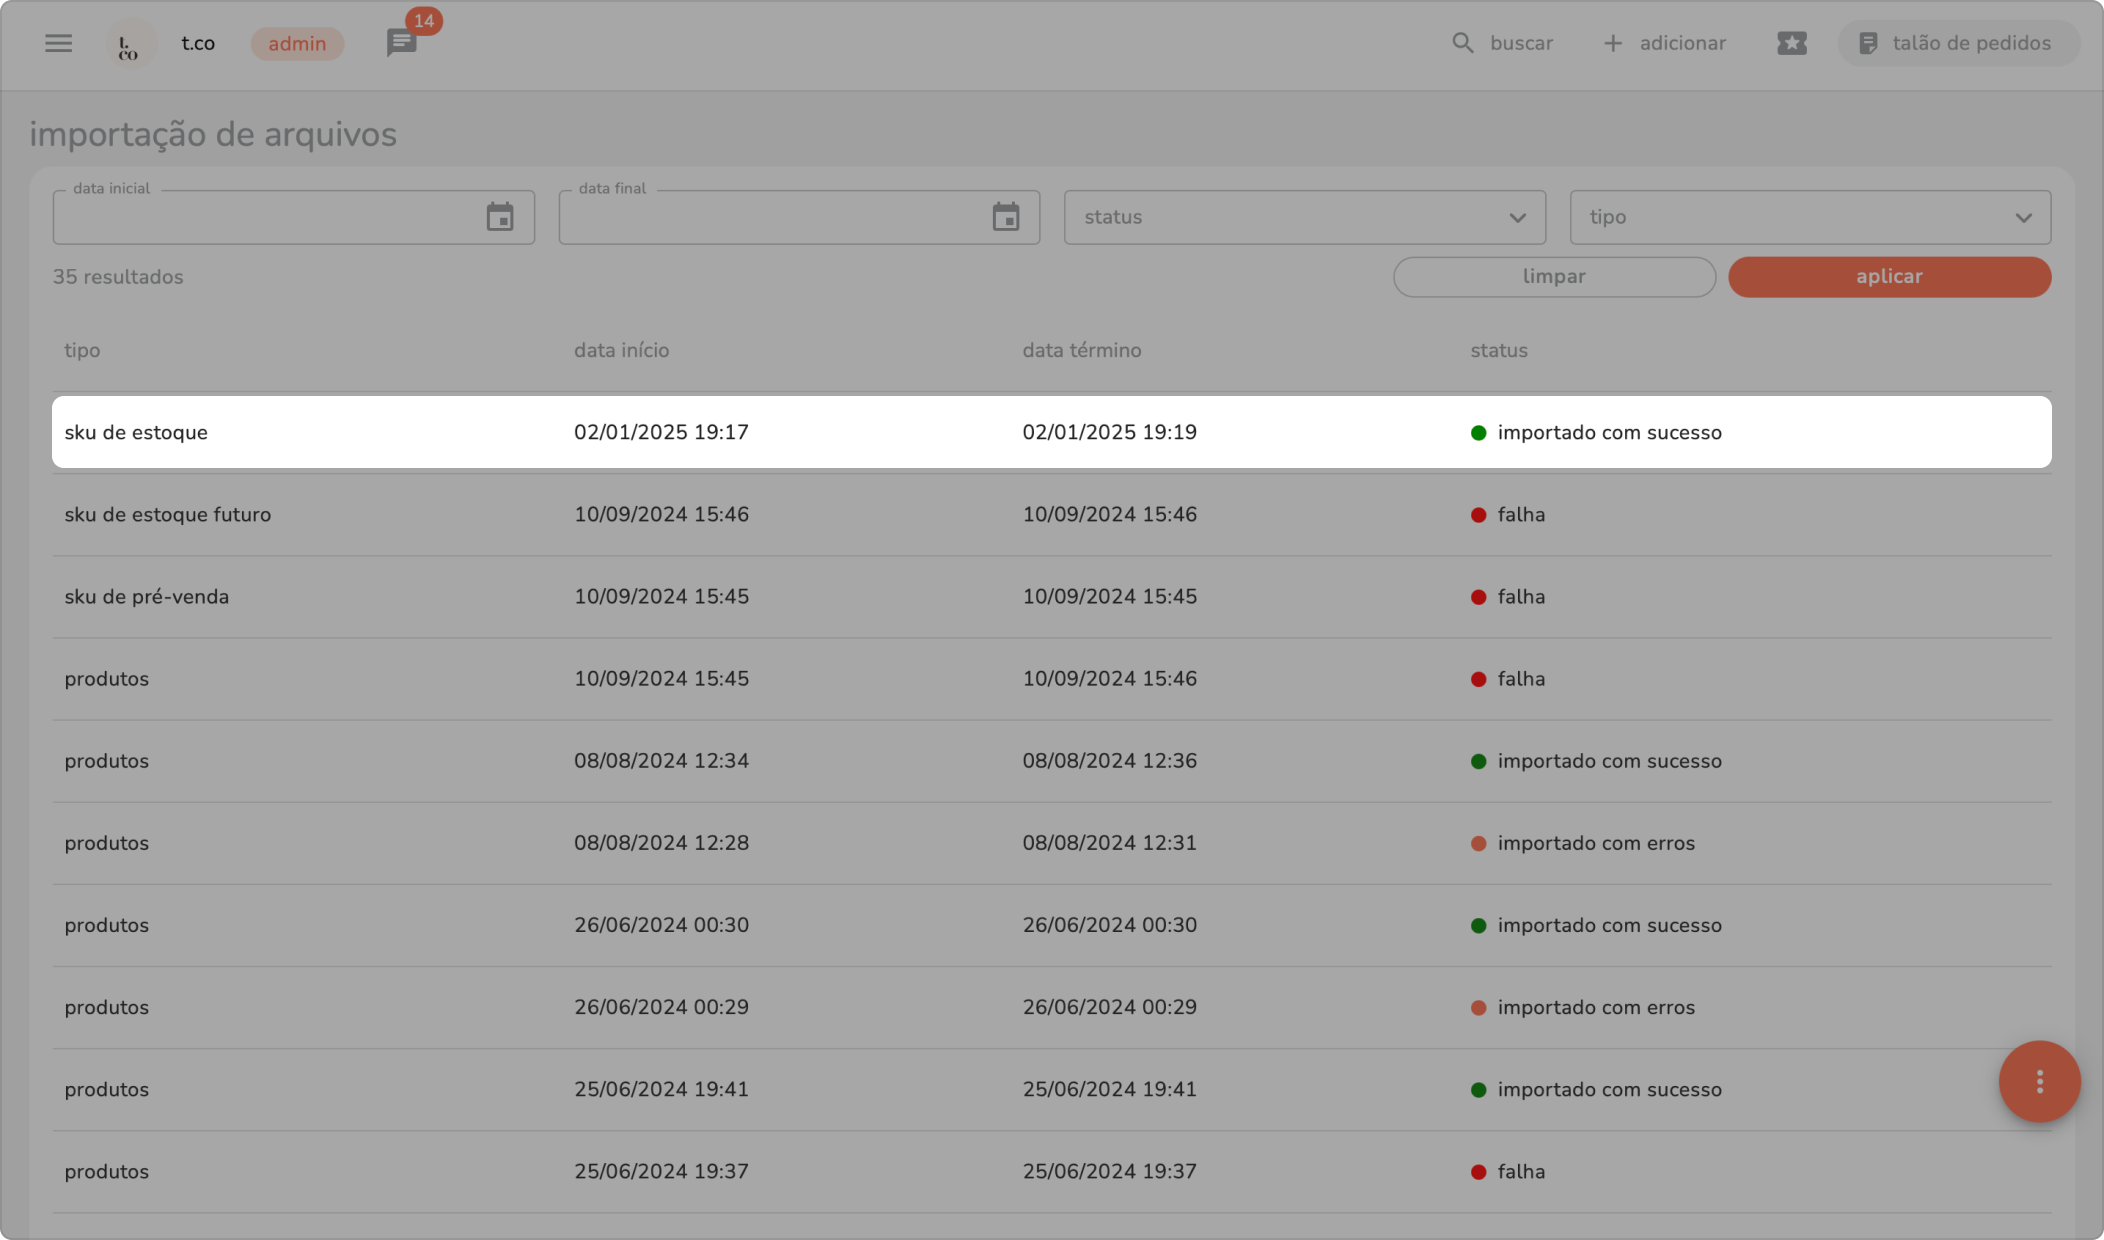Viewport: 2104px width, 1240px height.
Task: Open the calendar for data final
Action: click(1005, 217)
